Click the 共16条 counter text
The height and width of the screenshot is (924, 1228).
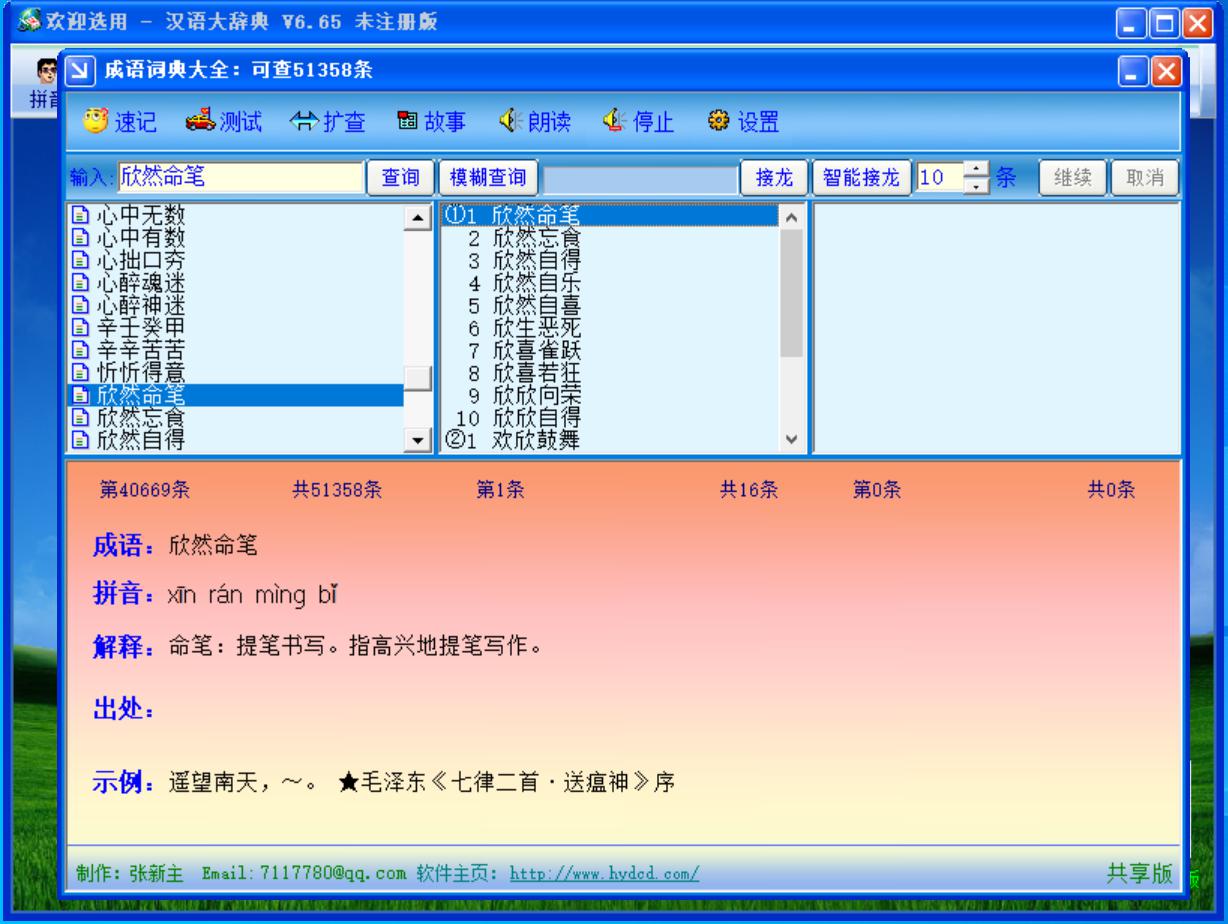(x=749, y=490)
